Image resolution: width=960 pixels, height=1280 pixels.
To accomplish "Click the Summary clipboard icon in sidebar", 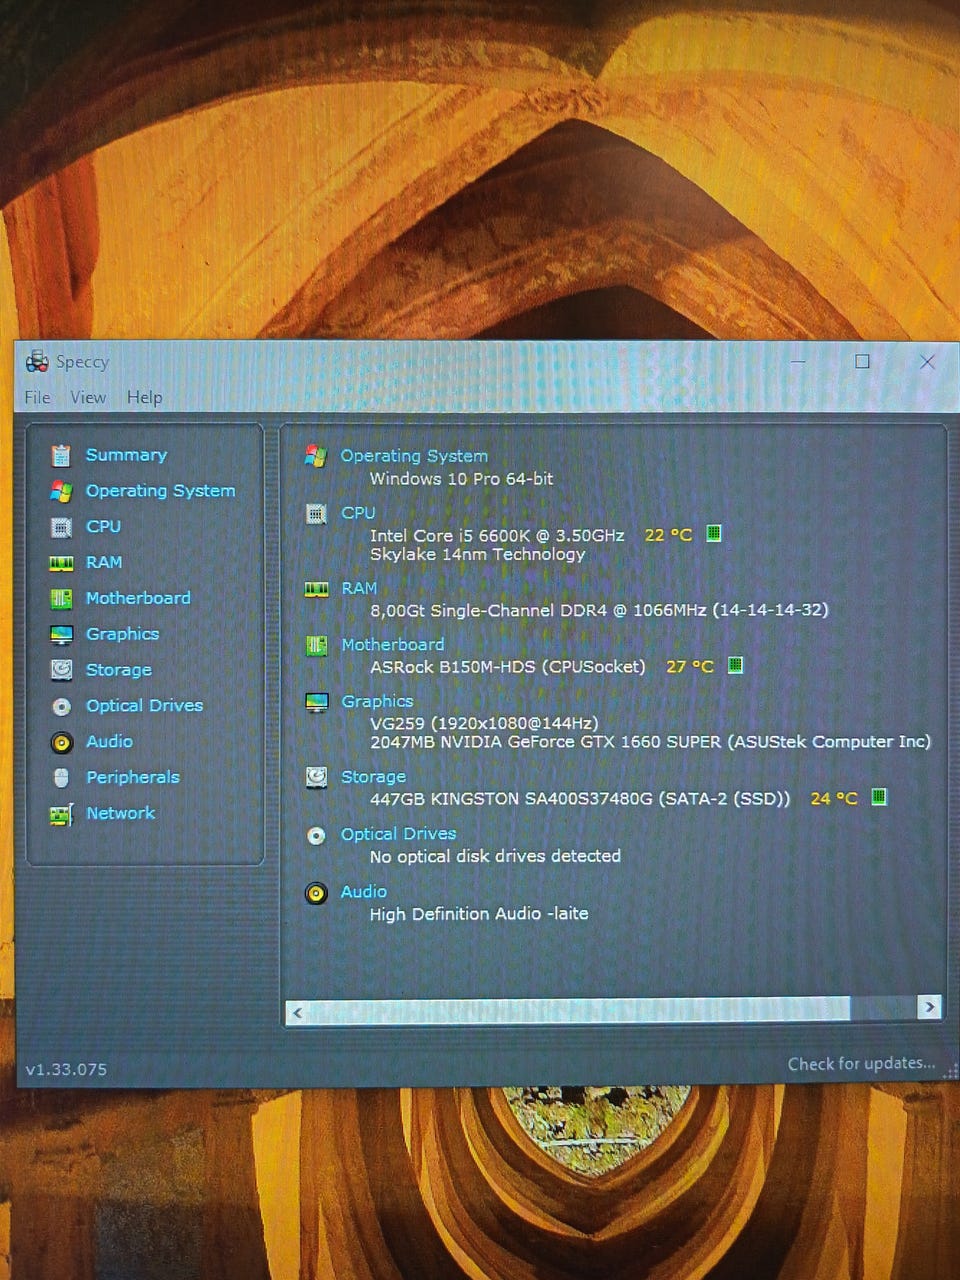I will click(x=61, y=455).
